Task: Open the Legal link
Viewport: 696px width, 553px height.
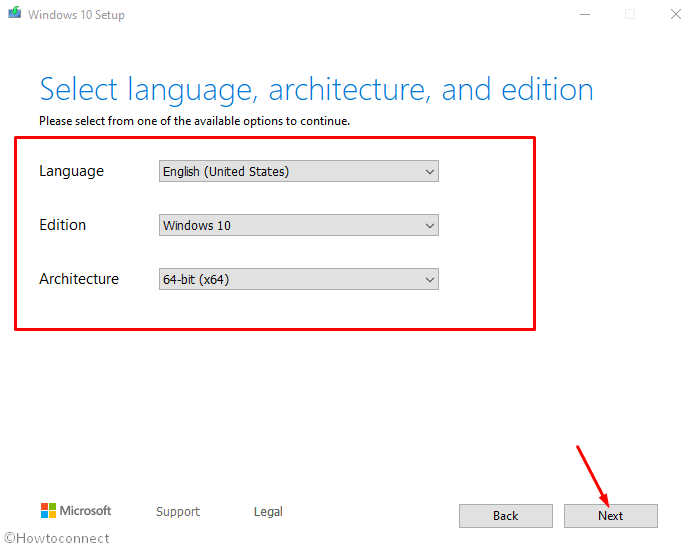Action: tap(268, 512)
